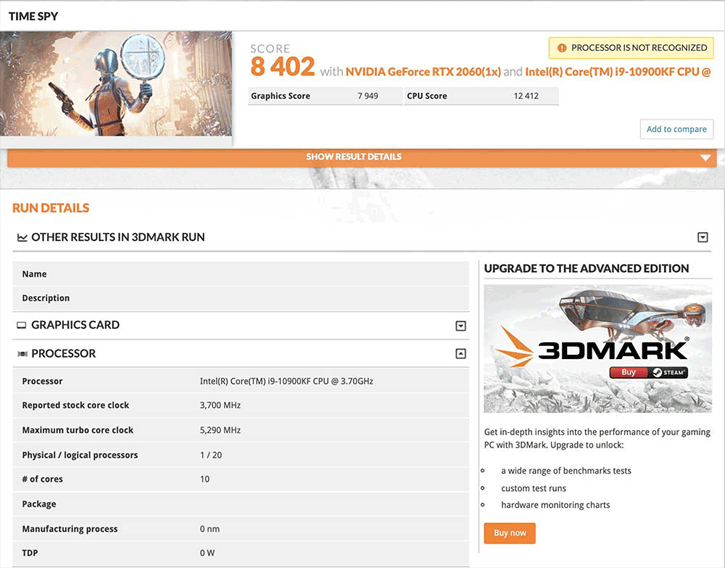Click the 5,290 MHz turbo clock value
725x568 pixels.
(x=220, y=430)
